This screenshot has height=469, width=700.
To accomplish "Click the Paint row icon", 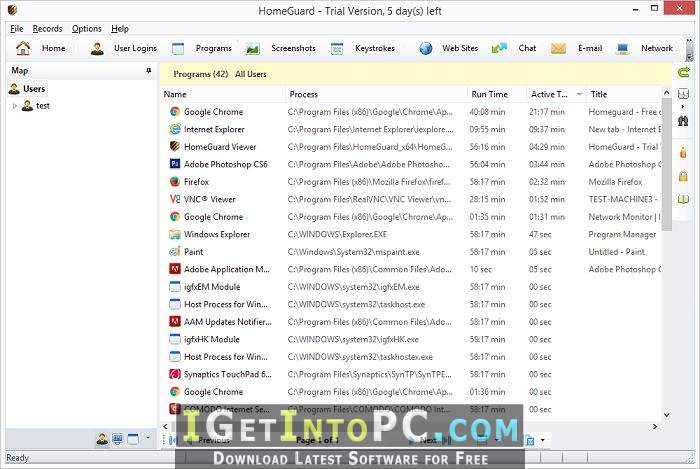I will 175,252.
